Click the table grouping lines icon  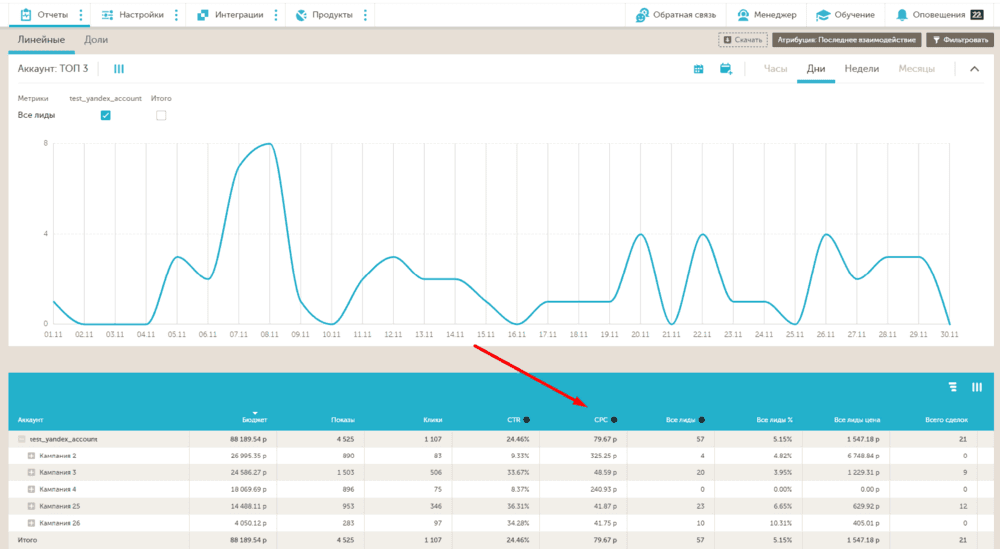click(952, 387)
